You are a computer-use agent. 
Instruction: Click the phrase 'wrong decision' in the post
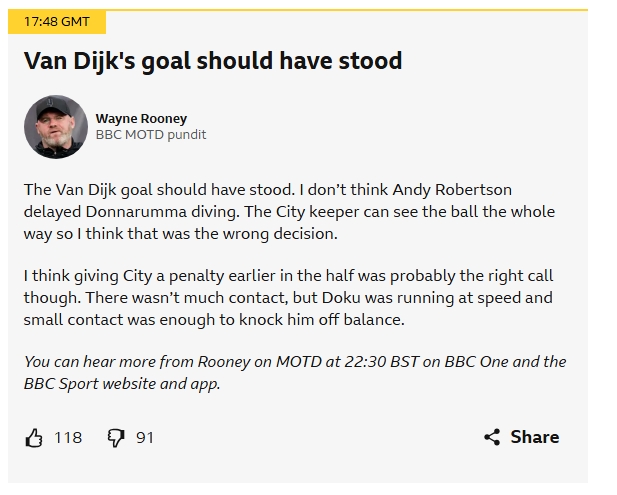point(280,234)
